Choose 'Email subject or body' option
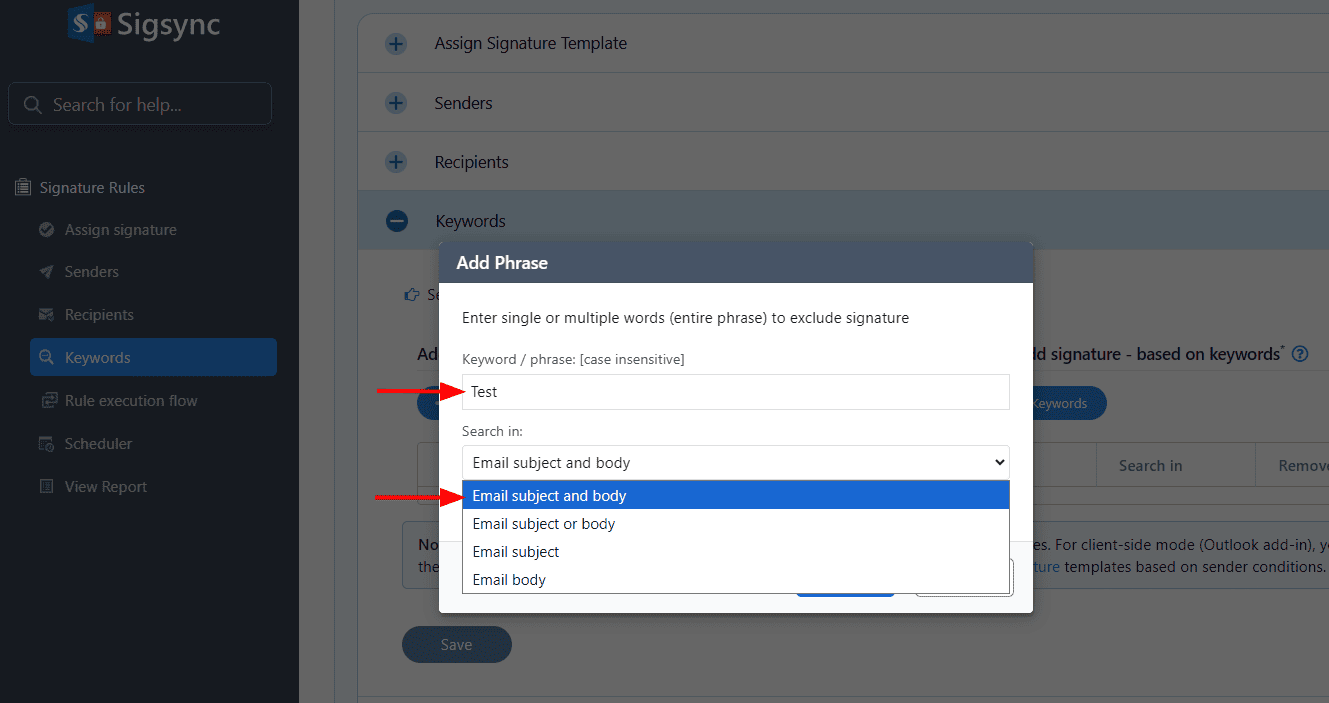 pyautogui.click(x=544, y=524)
